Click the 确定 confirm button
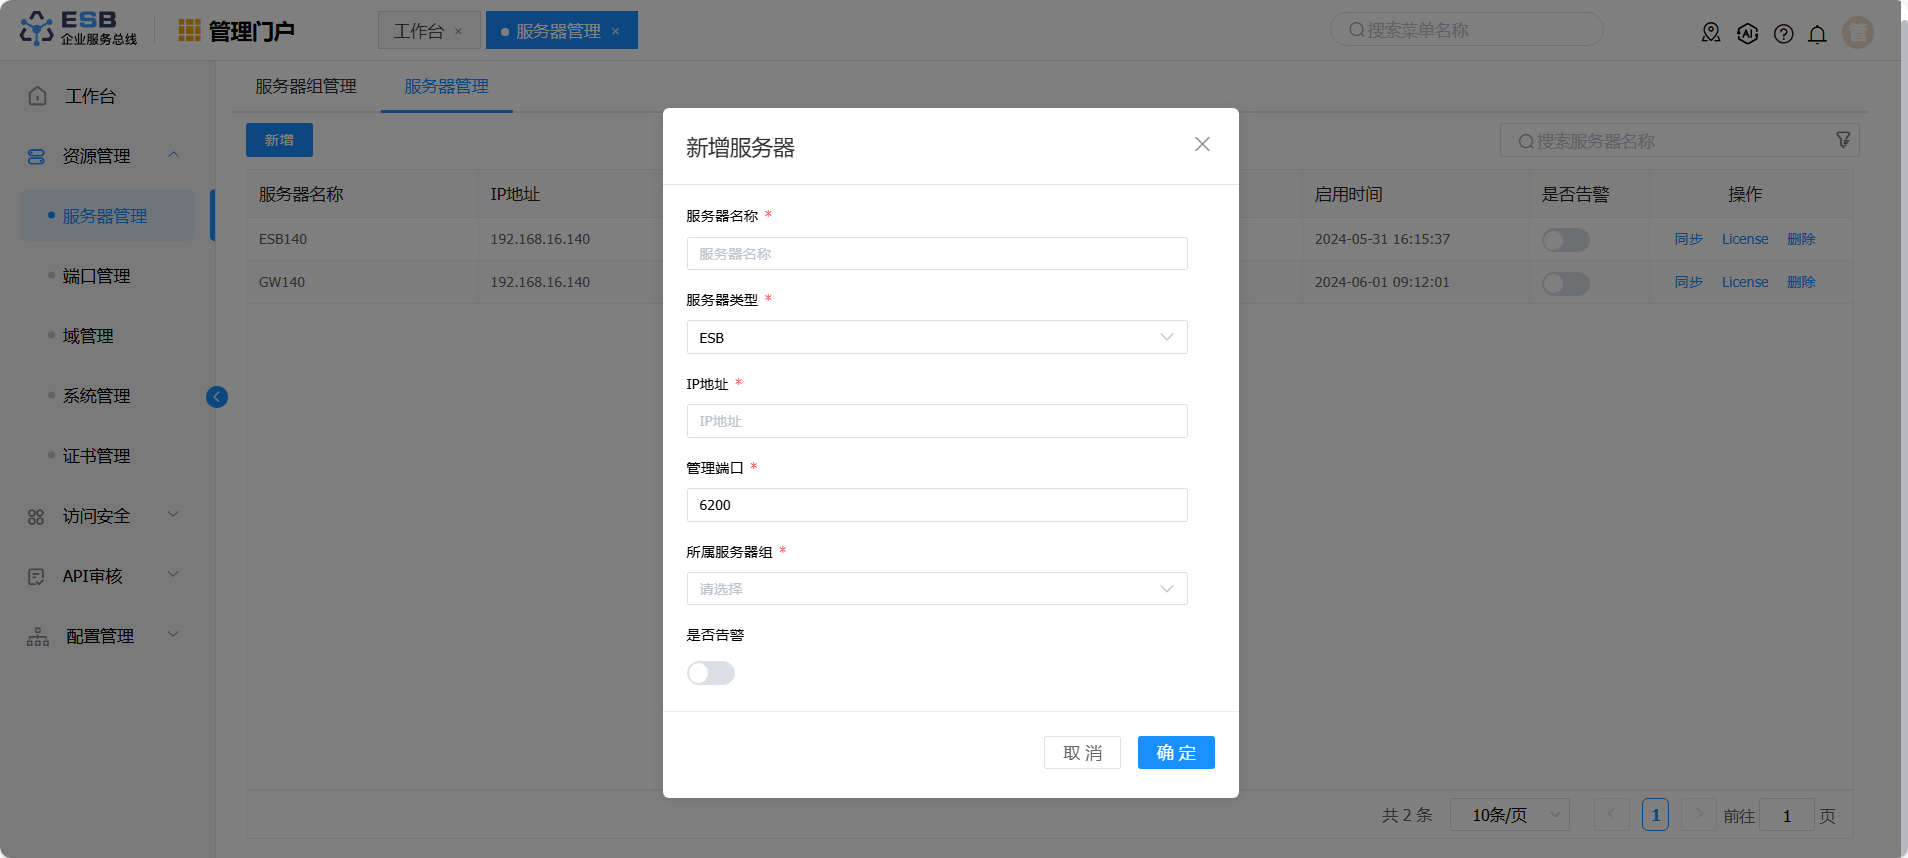Screen dimensions: 1908x858 tap(1175, 753)
